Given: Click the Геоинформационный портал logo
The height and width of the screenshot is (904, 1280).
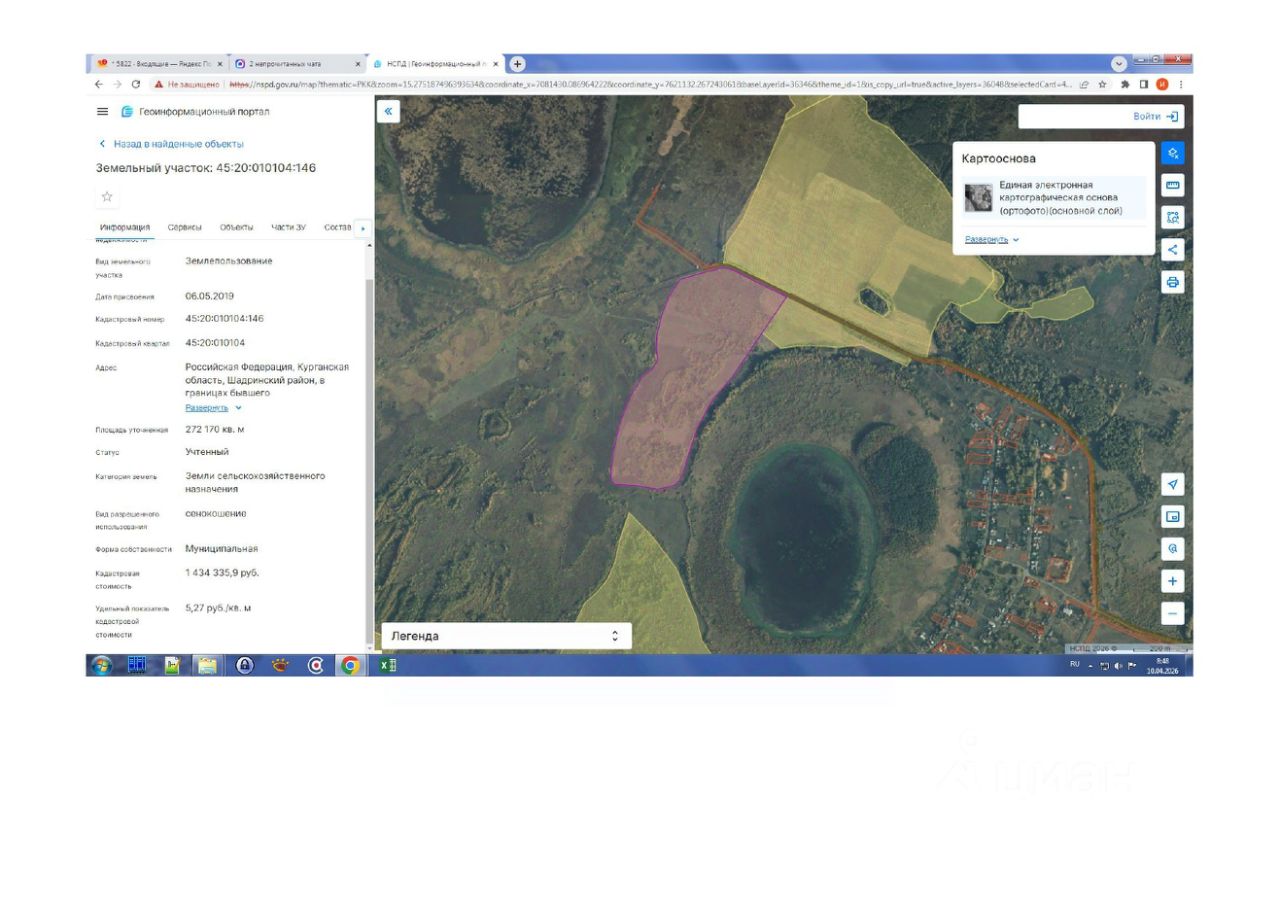Looking at the screenshot, I should [x=195, y=112].
